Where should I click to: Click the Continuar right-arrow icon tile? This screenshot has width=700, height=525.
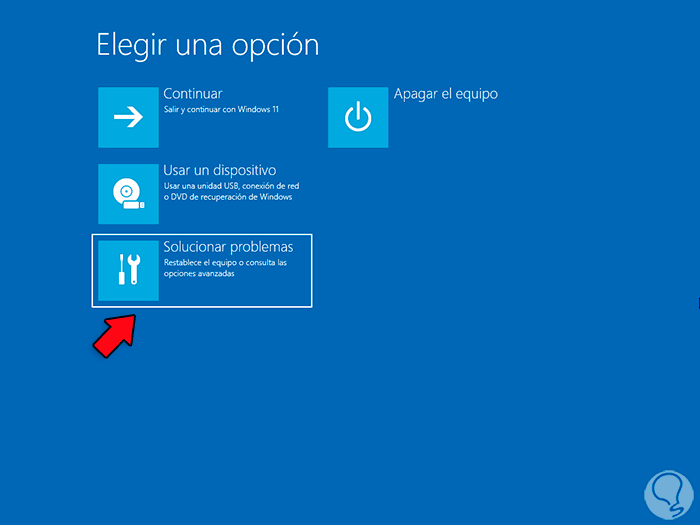point(128,117)
